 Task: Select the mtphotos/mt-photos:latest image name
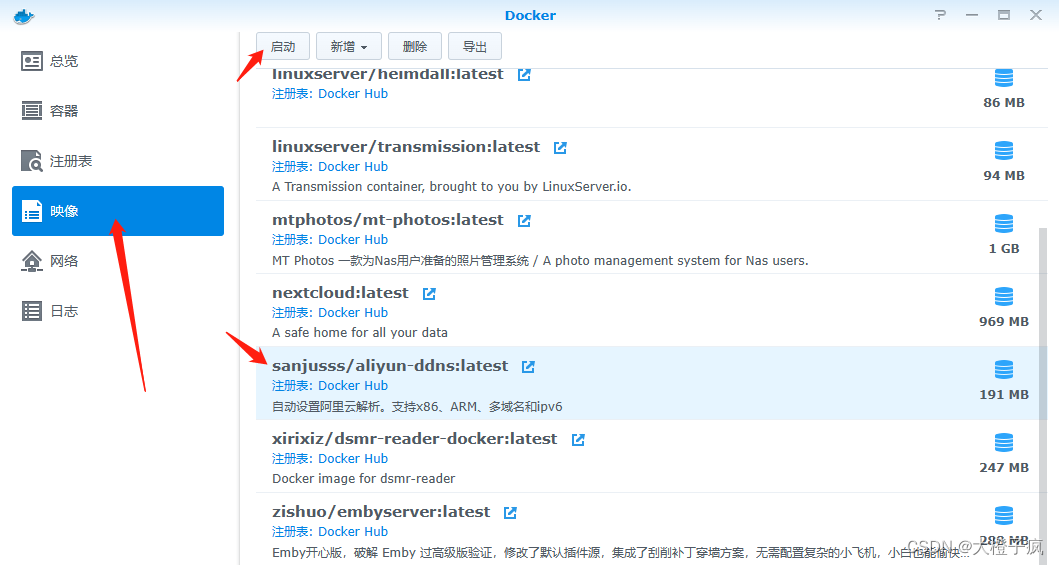click(x=388, y=220)
